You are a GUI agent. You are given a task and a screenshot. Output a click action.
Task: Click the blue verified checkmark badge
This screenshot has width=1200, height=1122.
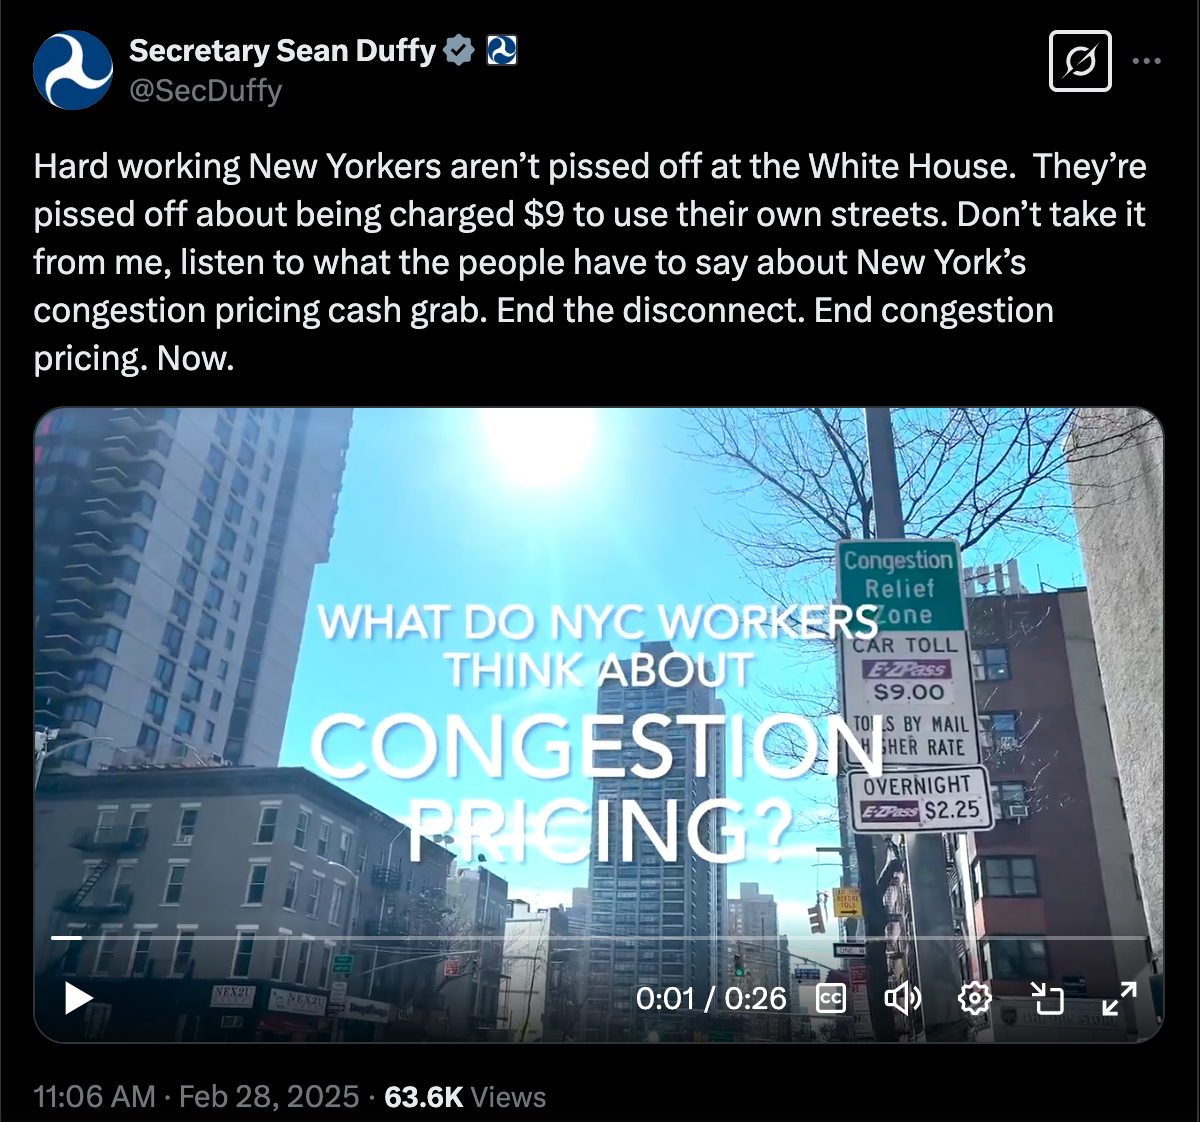[458, 50]
